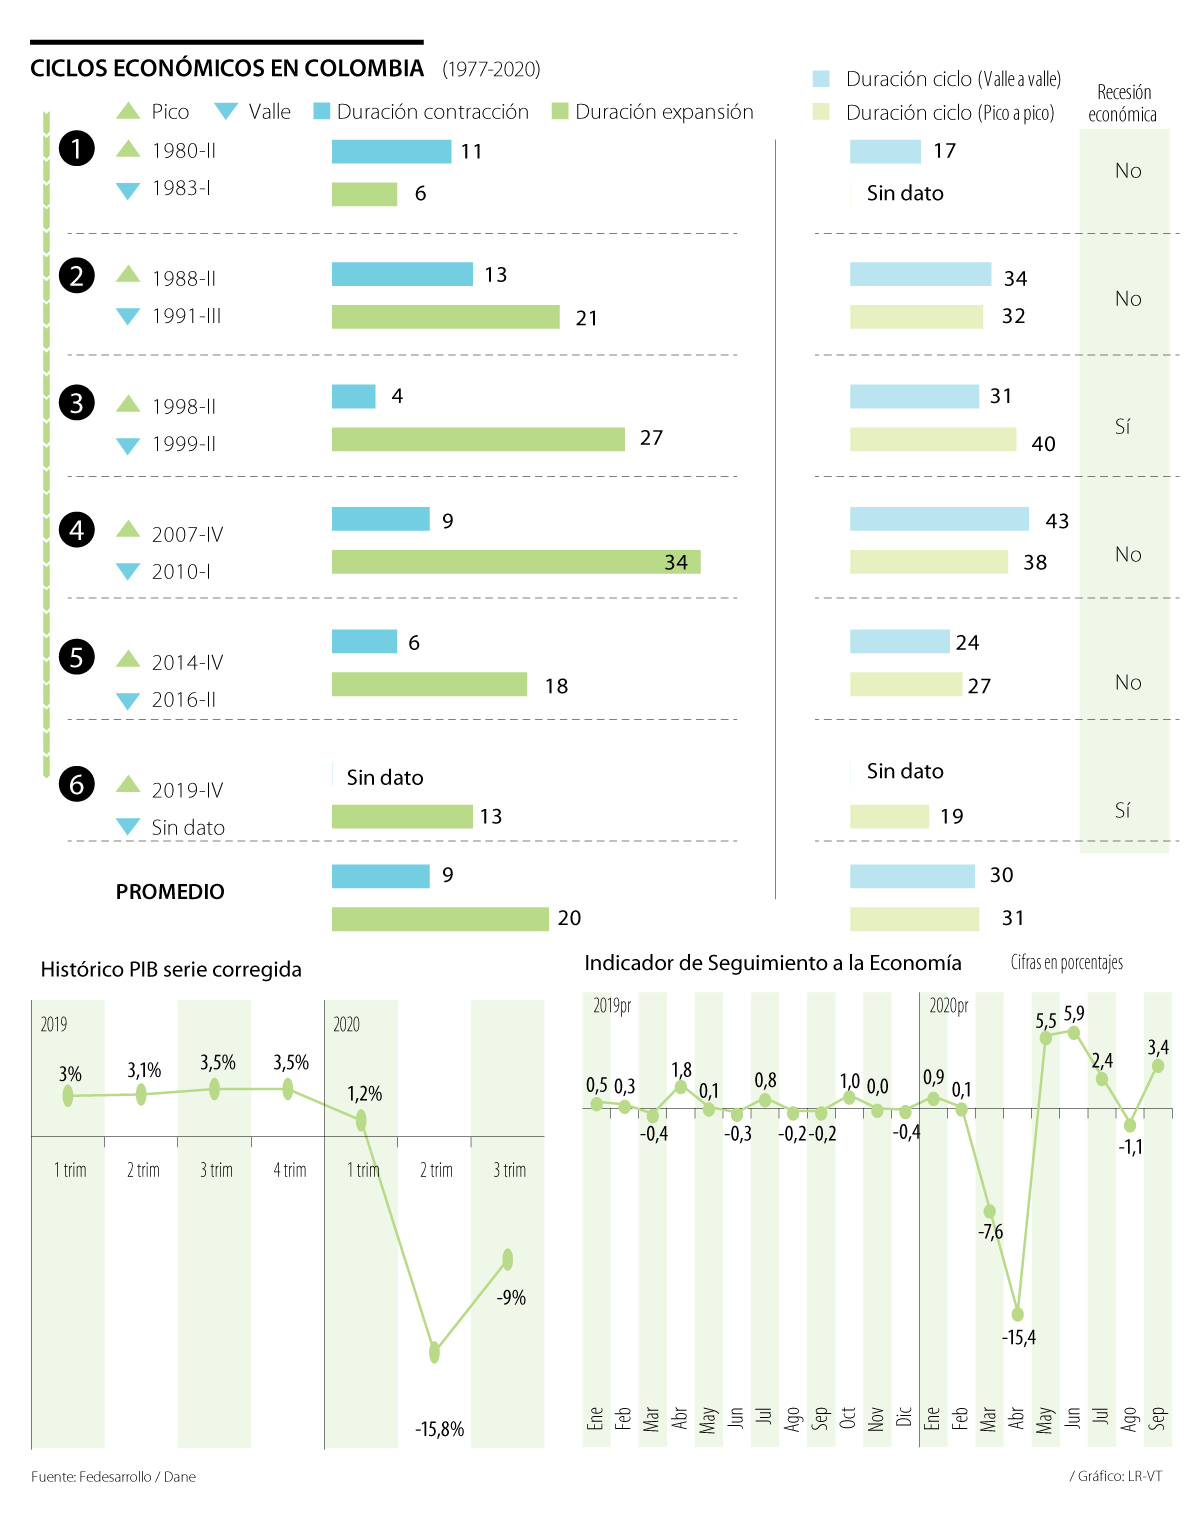Click the PROMEDIO expansion bar labeled 20
Screen dimensions: 1200x1519
[440, 918]
